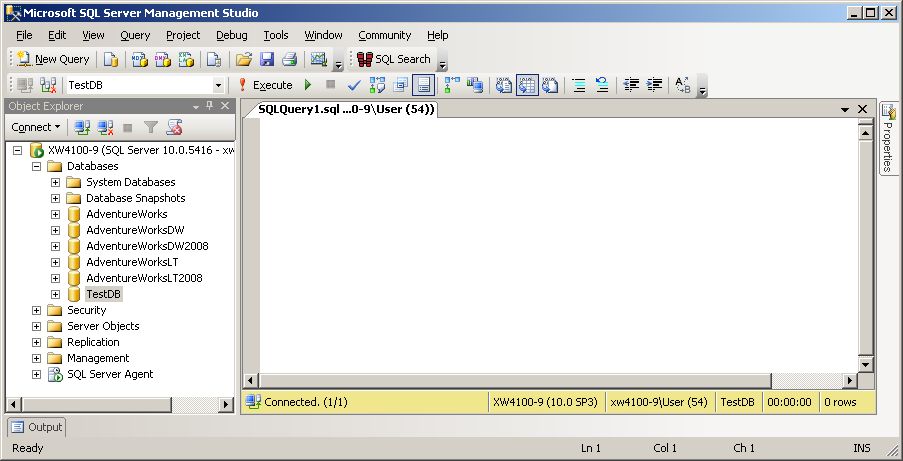This screenshot has height=461, width=903.
Task: Expand the SQL Server Agent node
Action: pos(36,375)
